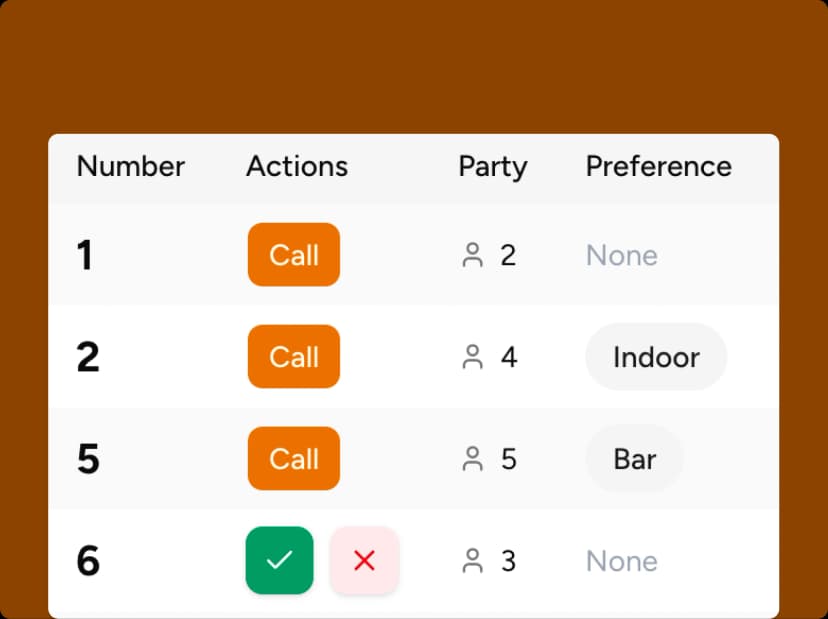Click the Preference column header
The height and width of the screenshot is (619, 828).
coord(658,166)
